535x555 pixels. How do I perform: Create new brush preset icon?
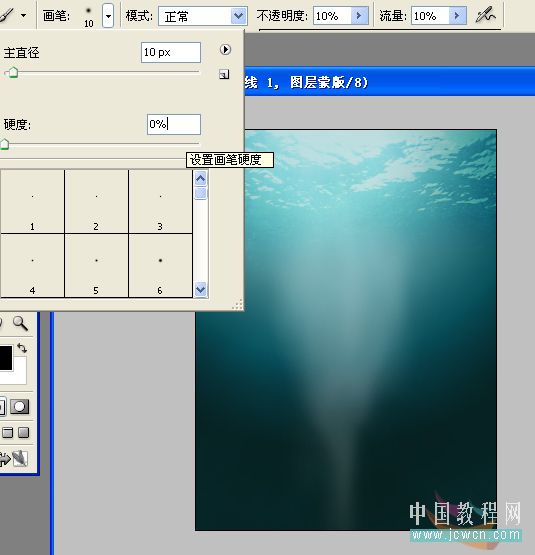[224, 74]
